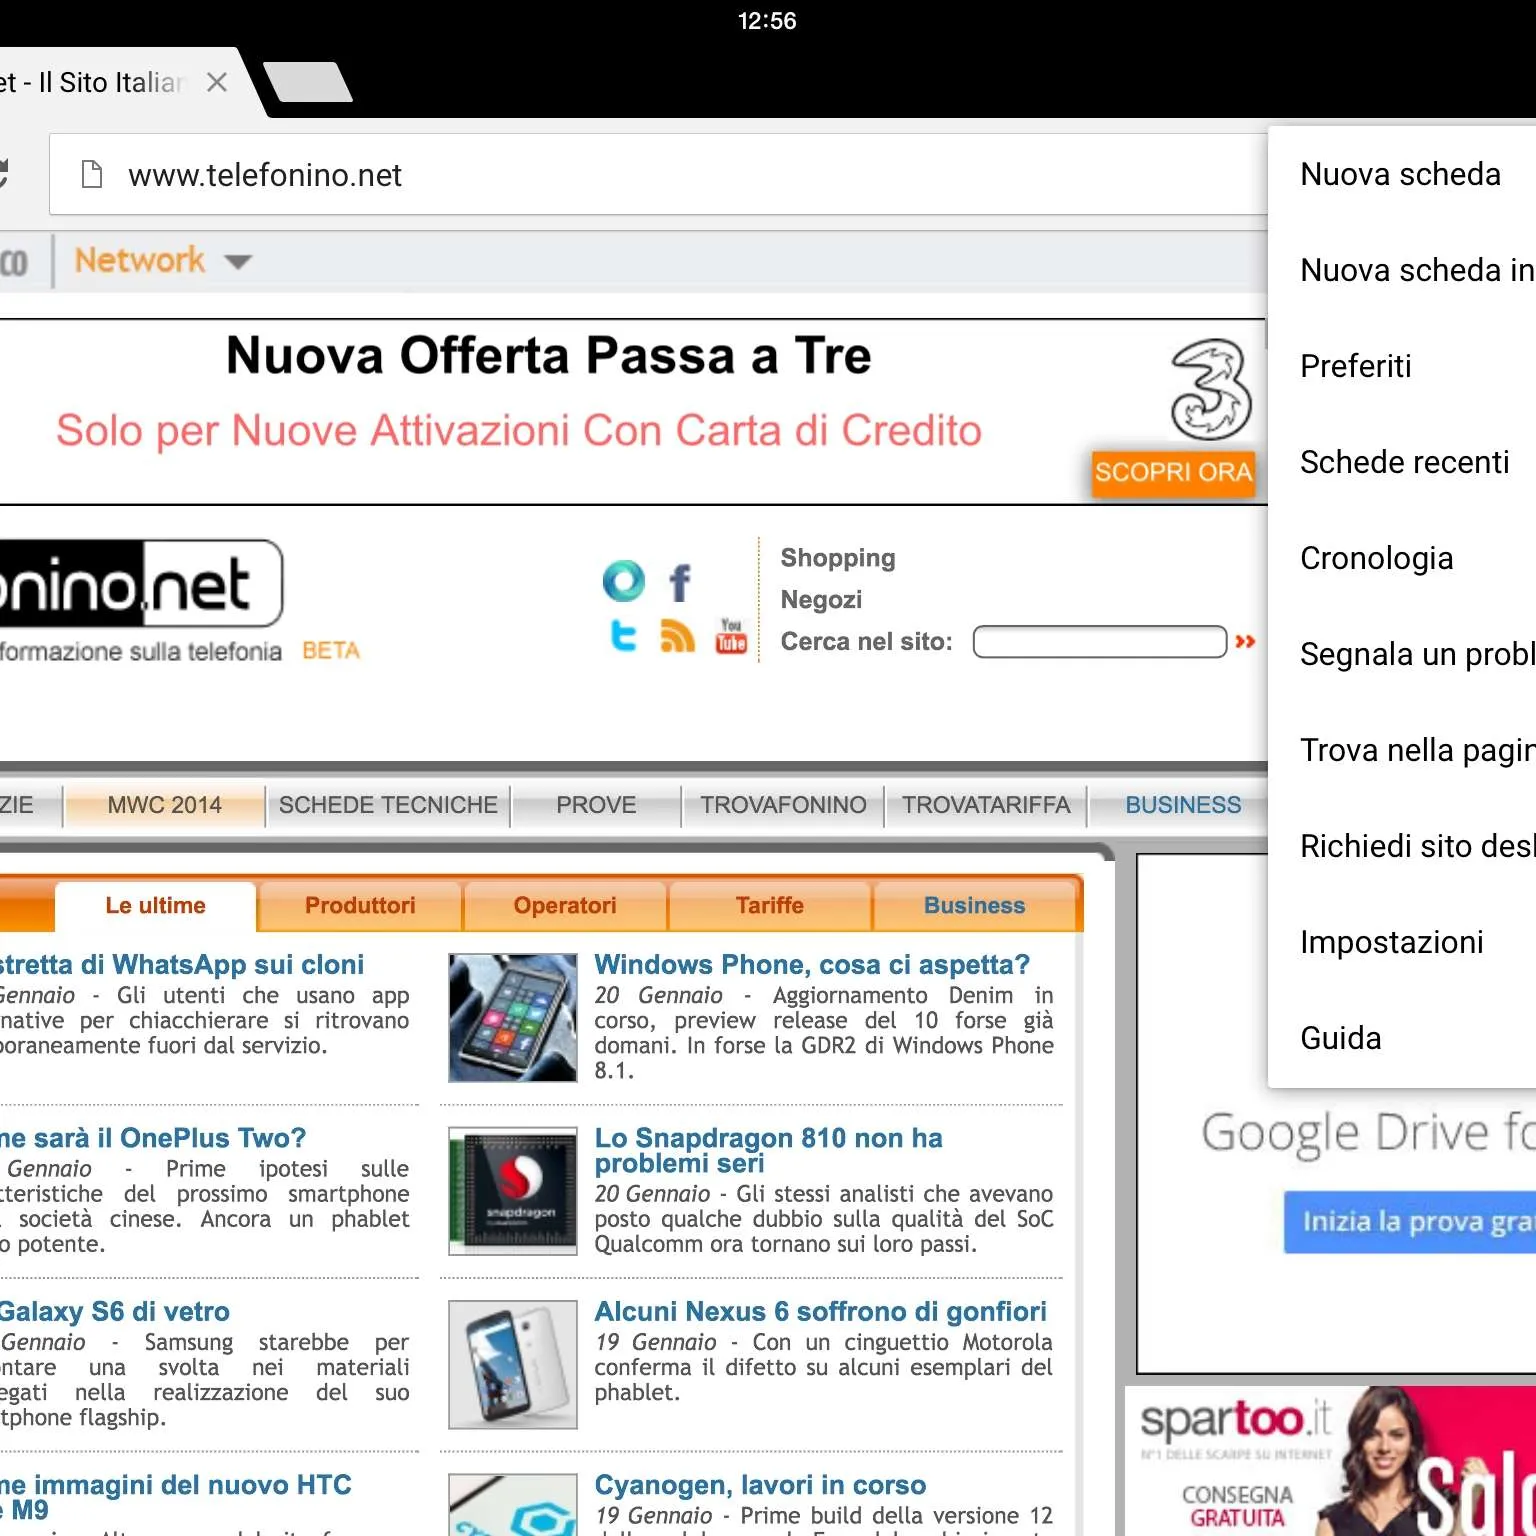The image size is (1536, 1536).
Task: Open SCHEDE TECNICHE in the navigation bar
Action: 388,805
